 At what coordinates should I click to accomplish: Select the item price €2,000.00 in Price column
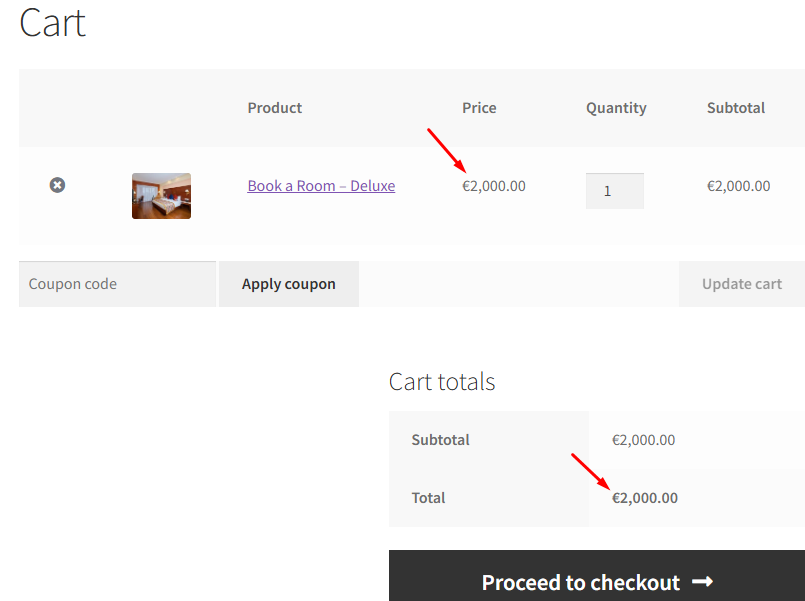coord(493,186)
